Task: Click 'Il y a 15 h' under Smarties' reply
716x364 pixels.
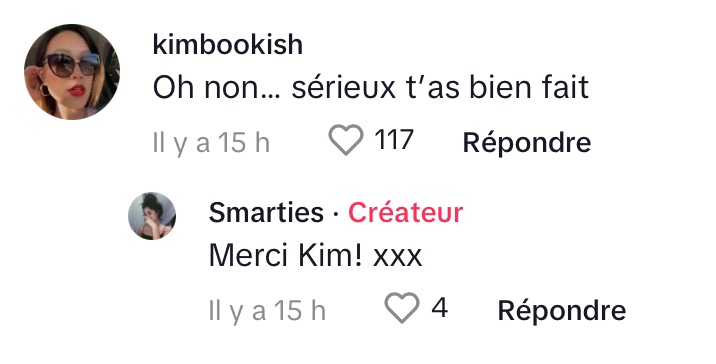Action: (x=267, y=311)
